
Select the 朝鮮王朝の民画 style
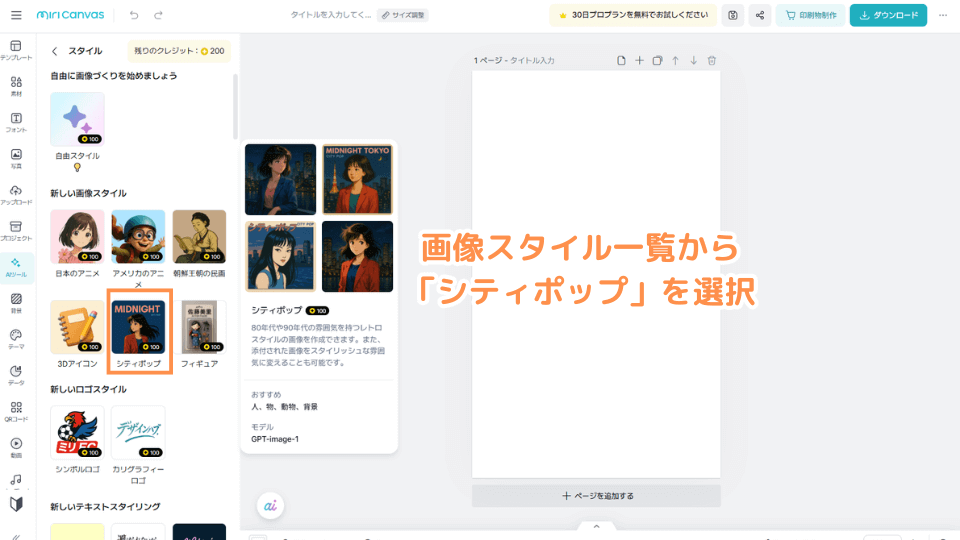(x=200, y=237)
